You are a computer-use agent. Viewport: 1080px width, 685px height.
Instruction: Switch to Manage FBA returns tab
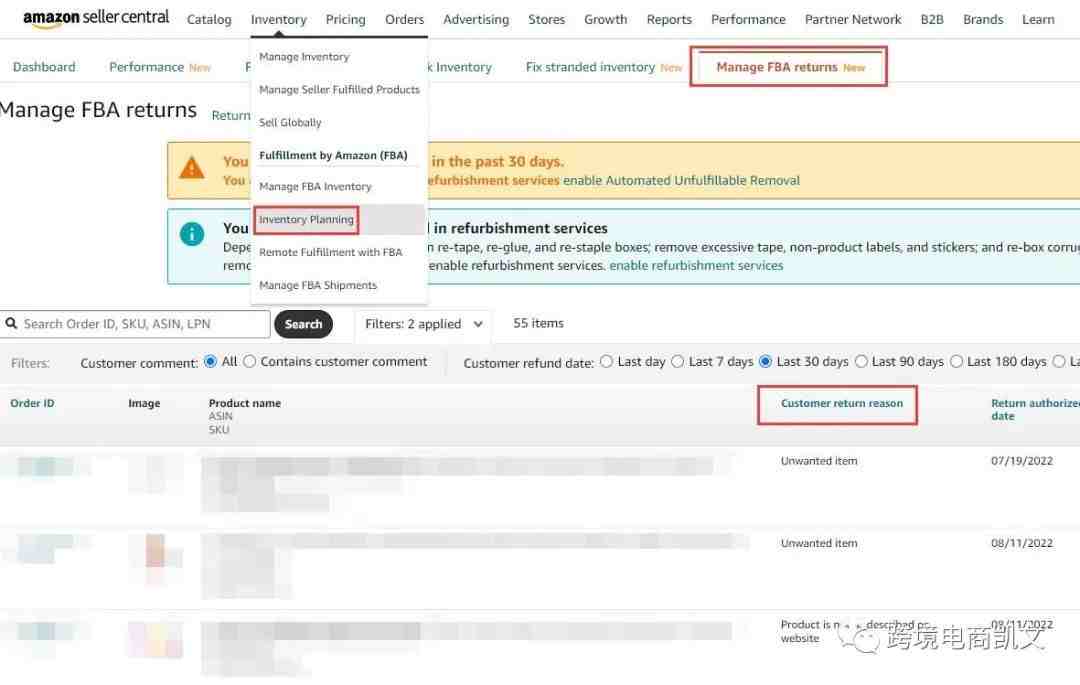[x=789, y=67]
